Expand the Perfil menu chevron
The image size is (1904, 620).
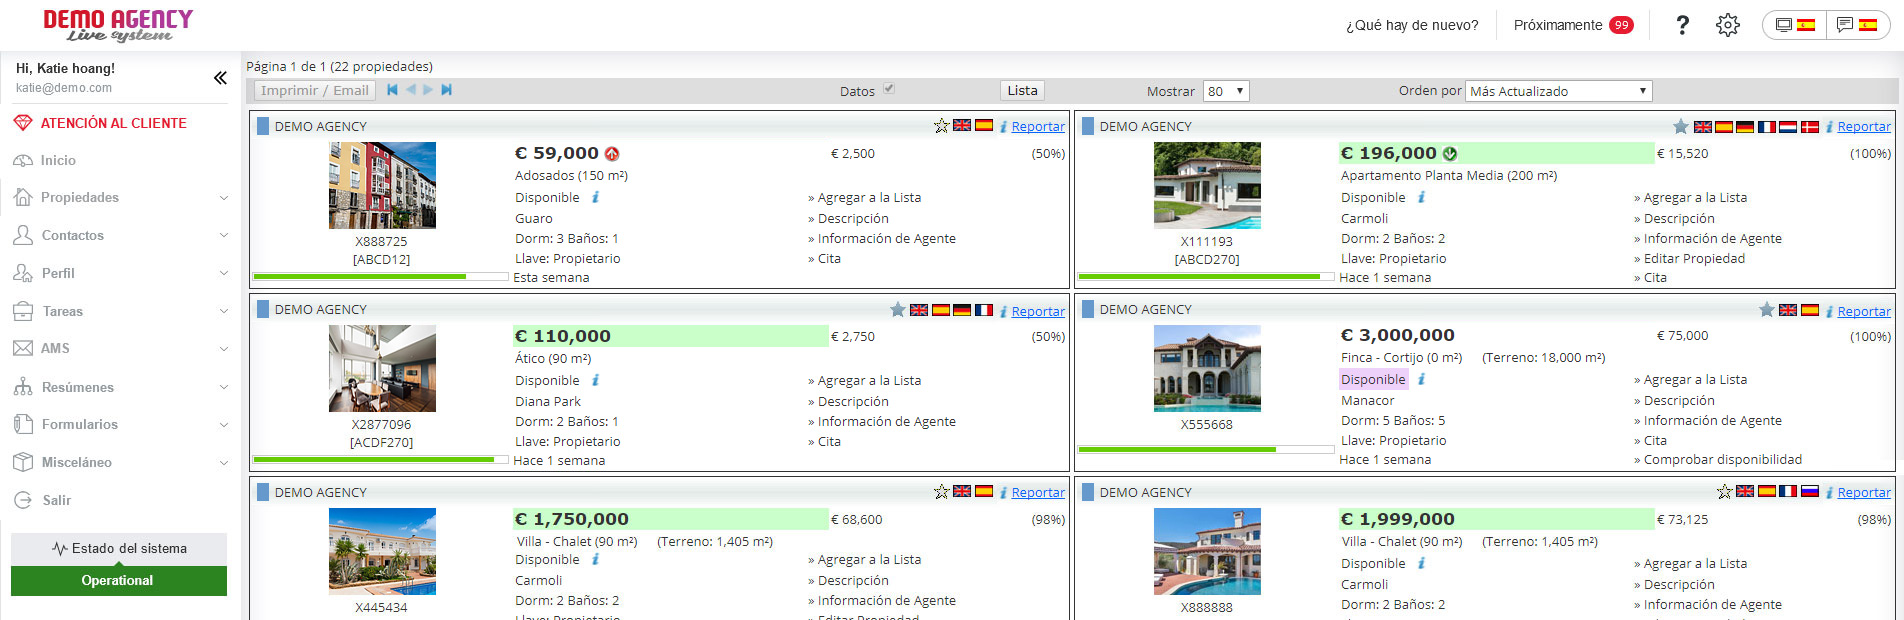[224, 274]
